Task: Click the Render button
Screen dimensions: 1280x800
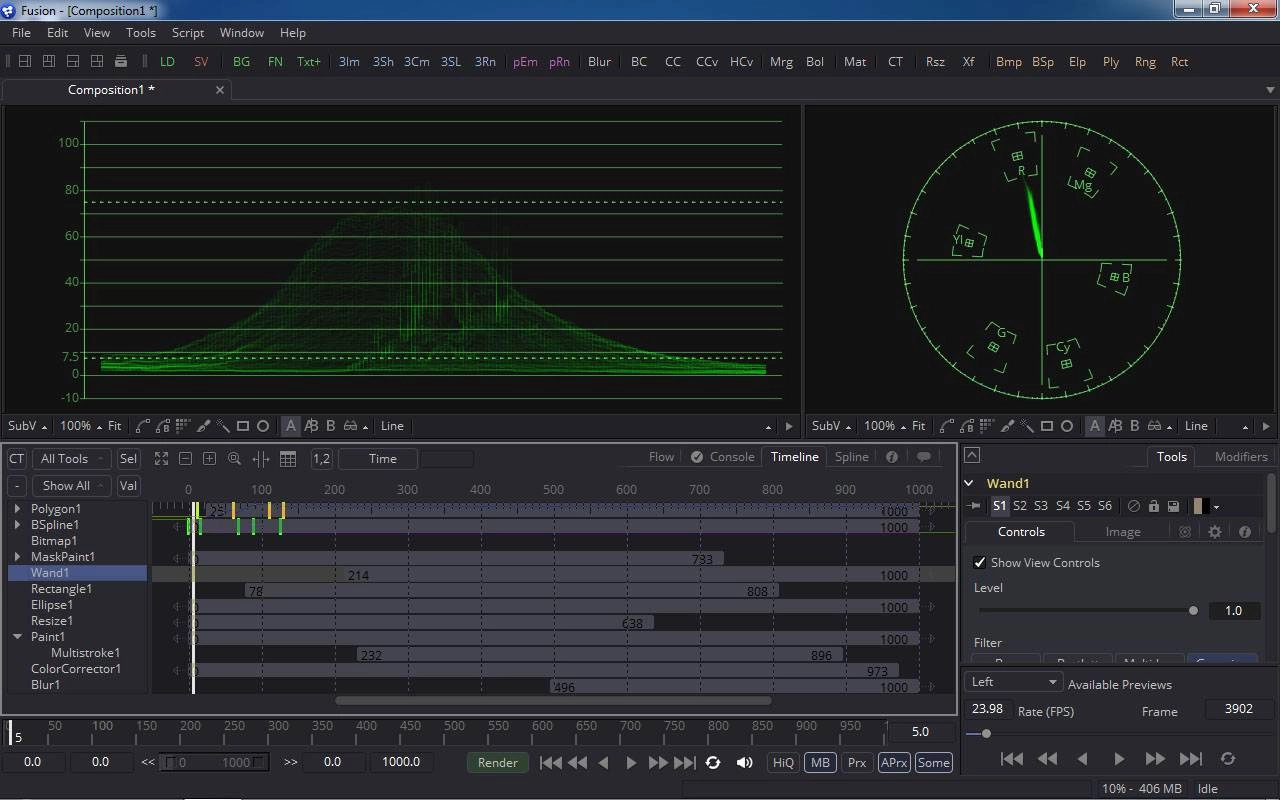Action: 497,762
